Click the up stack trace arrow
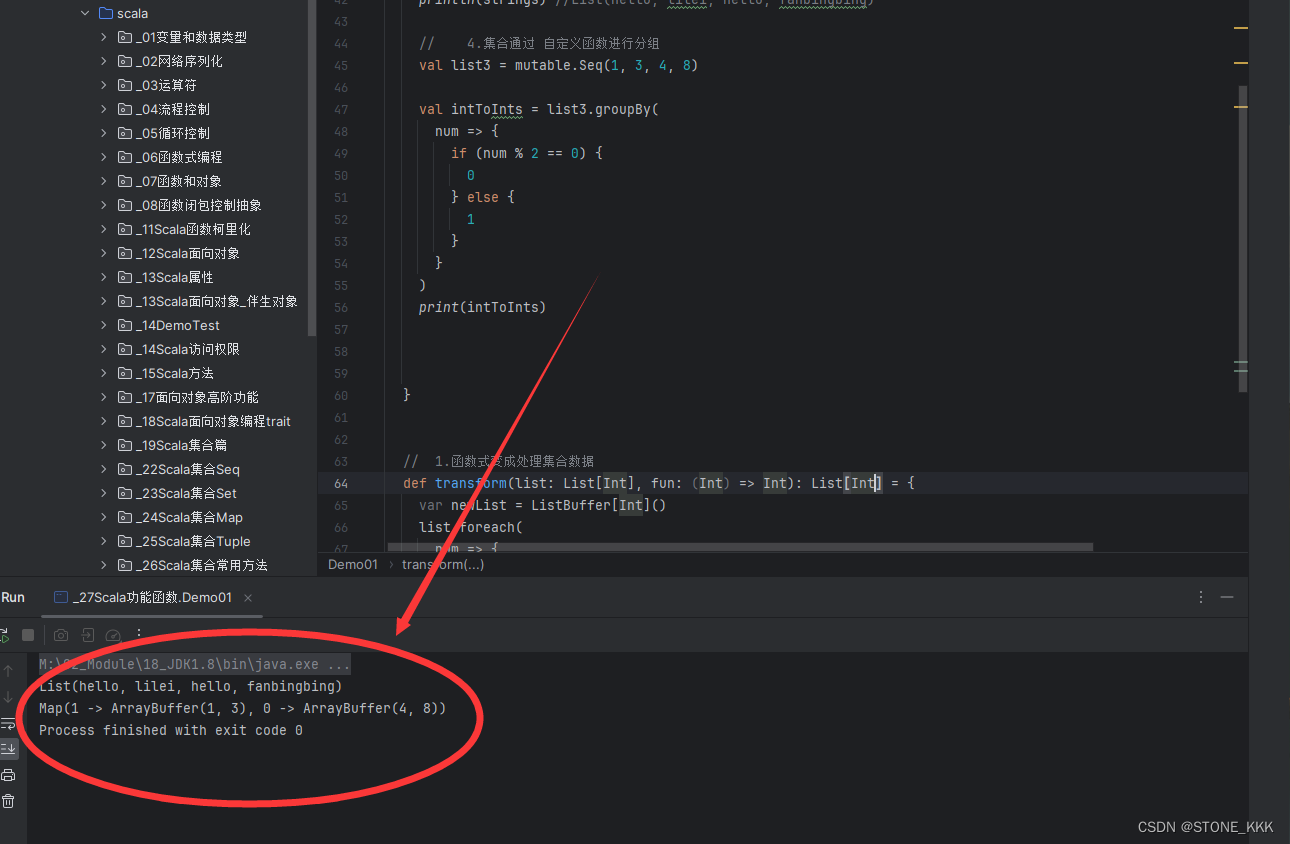This screenshot has width=1290, height=844. pos(8,671)
